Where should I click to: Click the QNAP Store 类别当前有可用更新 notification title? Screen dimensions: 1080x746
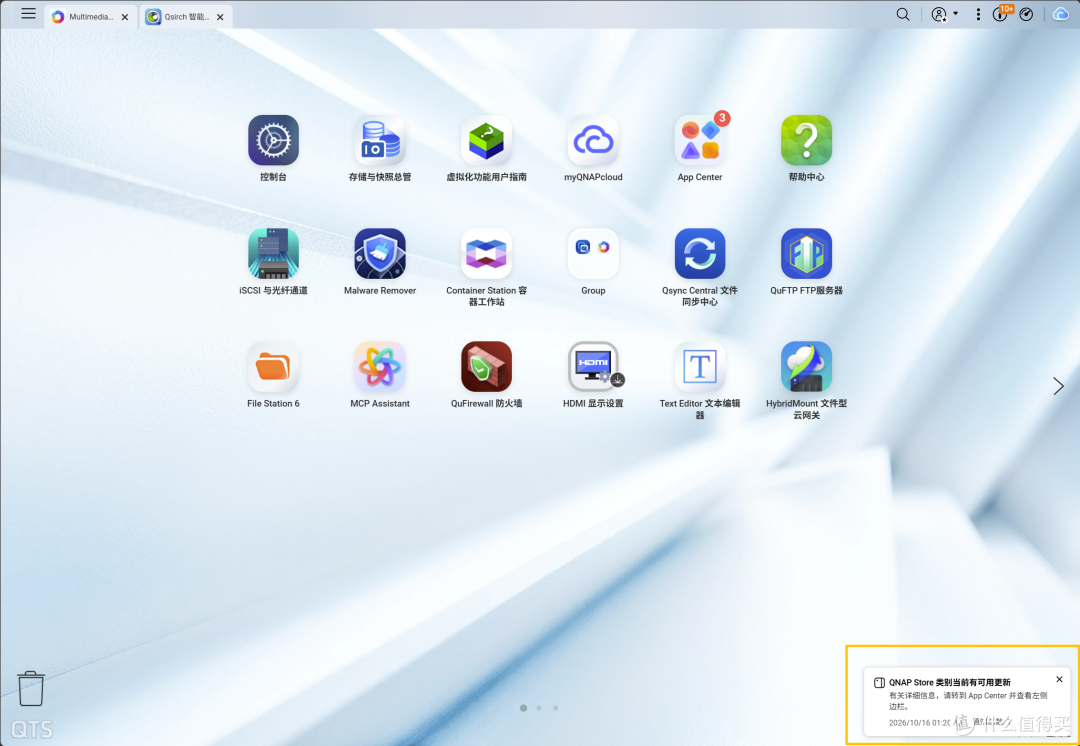pyautogui.click(x=950, y=682)
